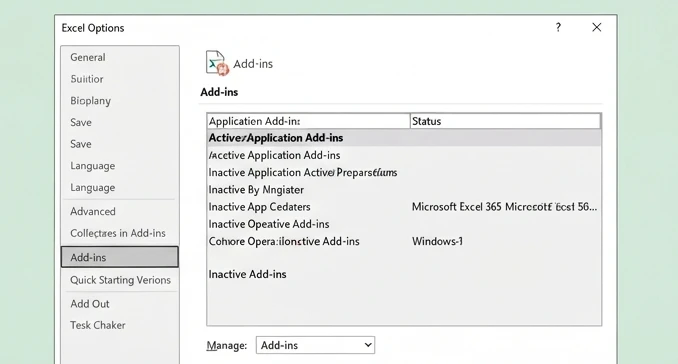Go to the Advanced options category
The image size is (678, 364).
click(x=93, y=211)
